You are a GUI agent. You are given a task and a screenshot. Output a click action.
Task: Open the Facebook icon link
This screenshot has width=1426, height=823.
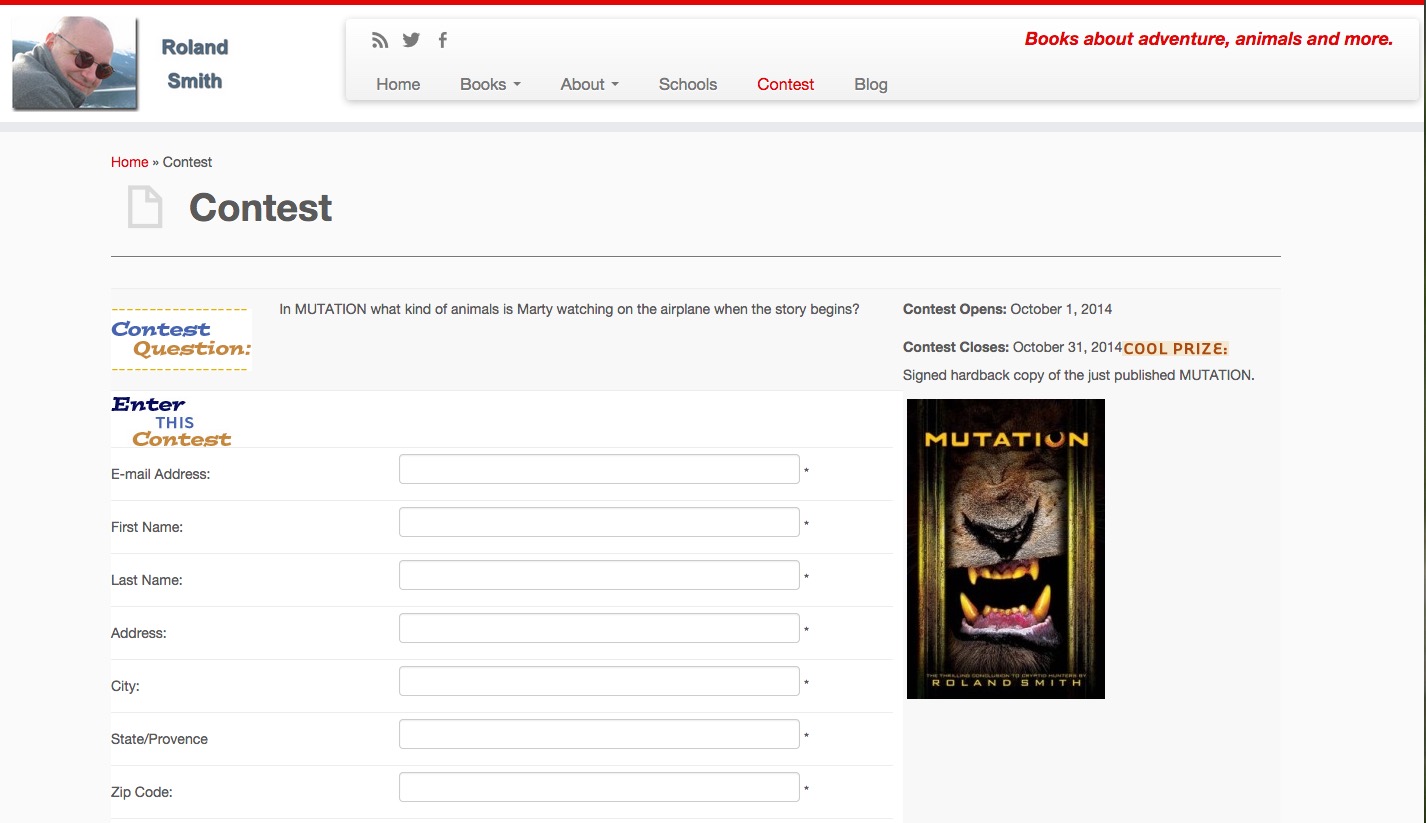442,40
